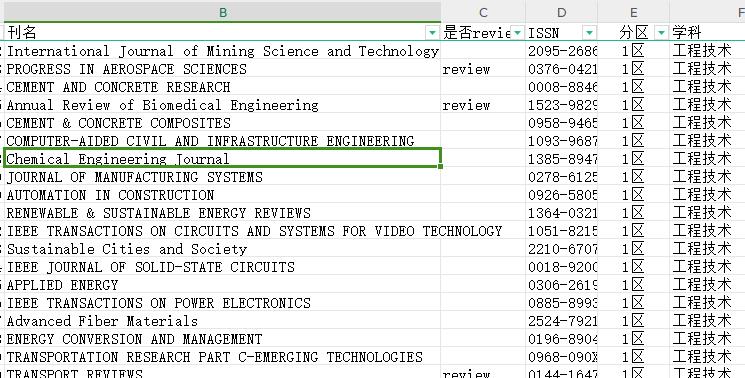Click empty review cell for Chemical Engineering Journal

point(483,159)
